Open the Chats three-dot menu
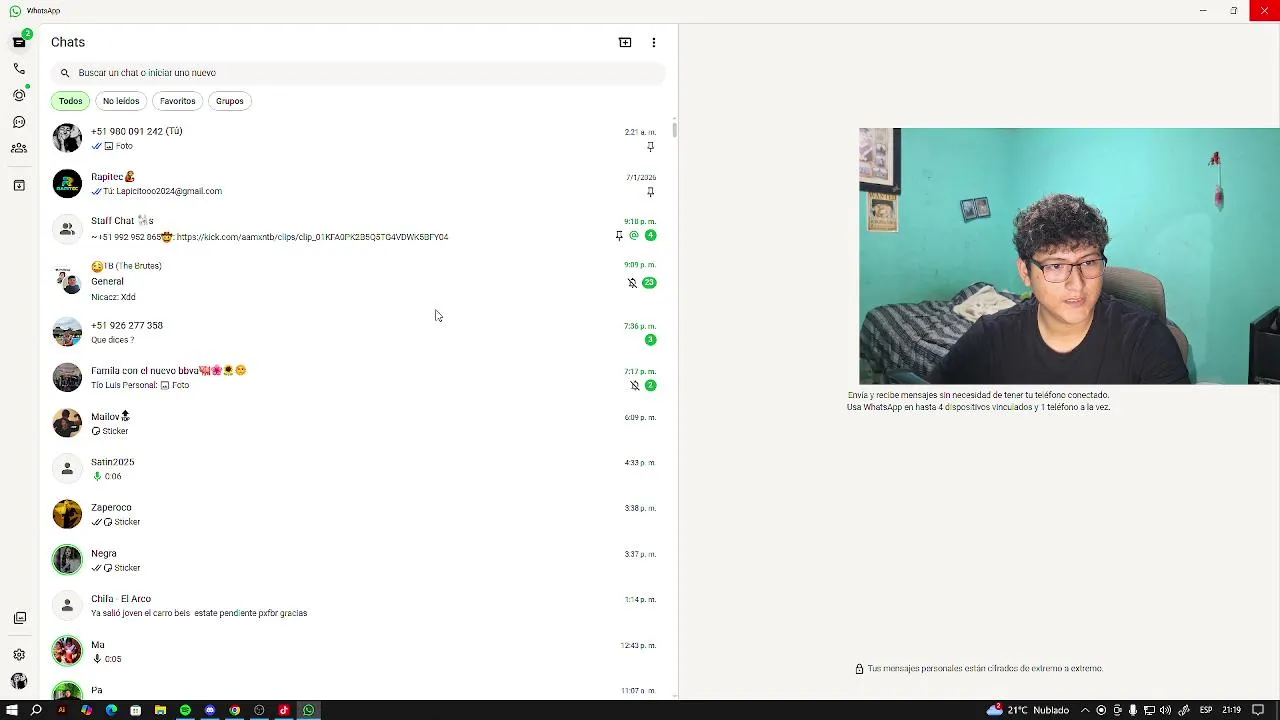1280x720 pixels. (x=654, y=42)
